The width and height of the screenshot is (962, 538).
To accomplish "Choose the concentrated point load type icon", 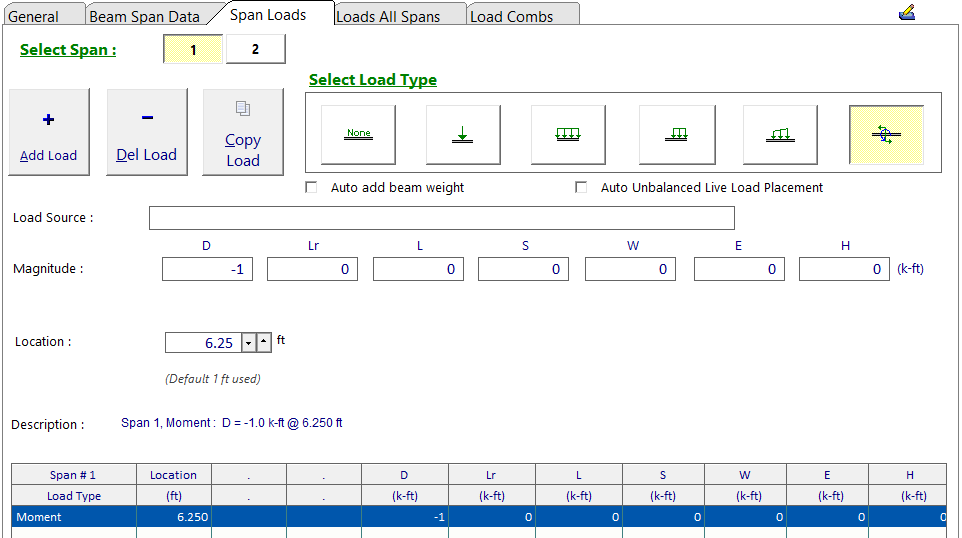I will tap(463, 135).
